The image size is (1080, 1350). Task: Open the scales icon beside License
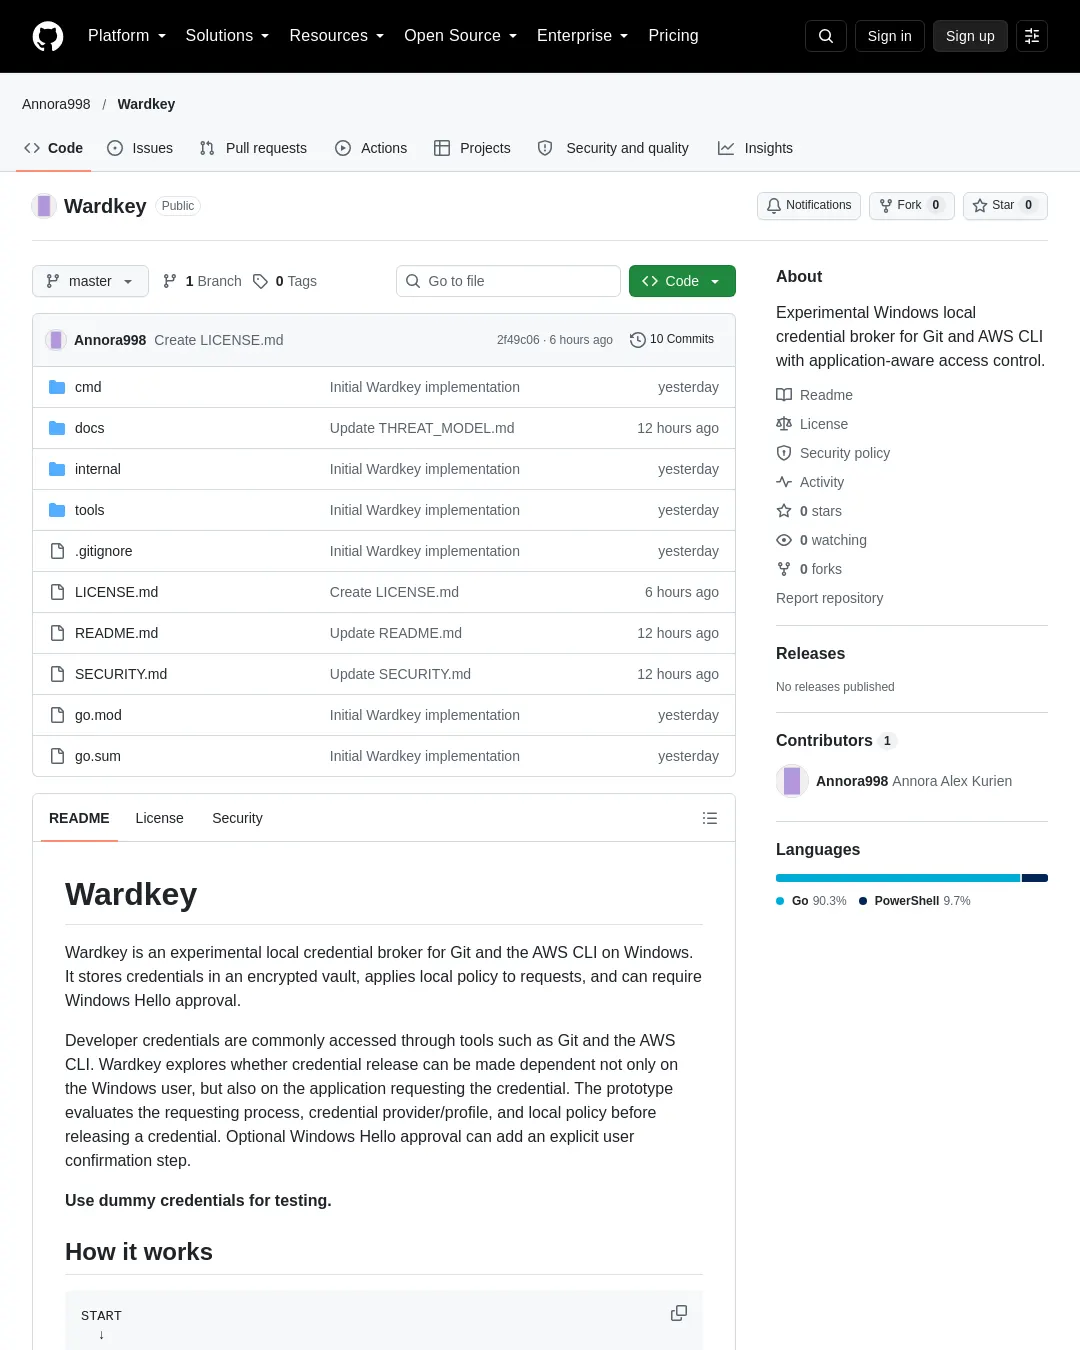tap(784, 424)
